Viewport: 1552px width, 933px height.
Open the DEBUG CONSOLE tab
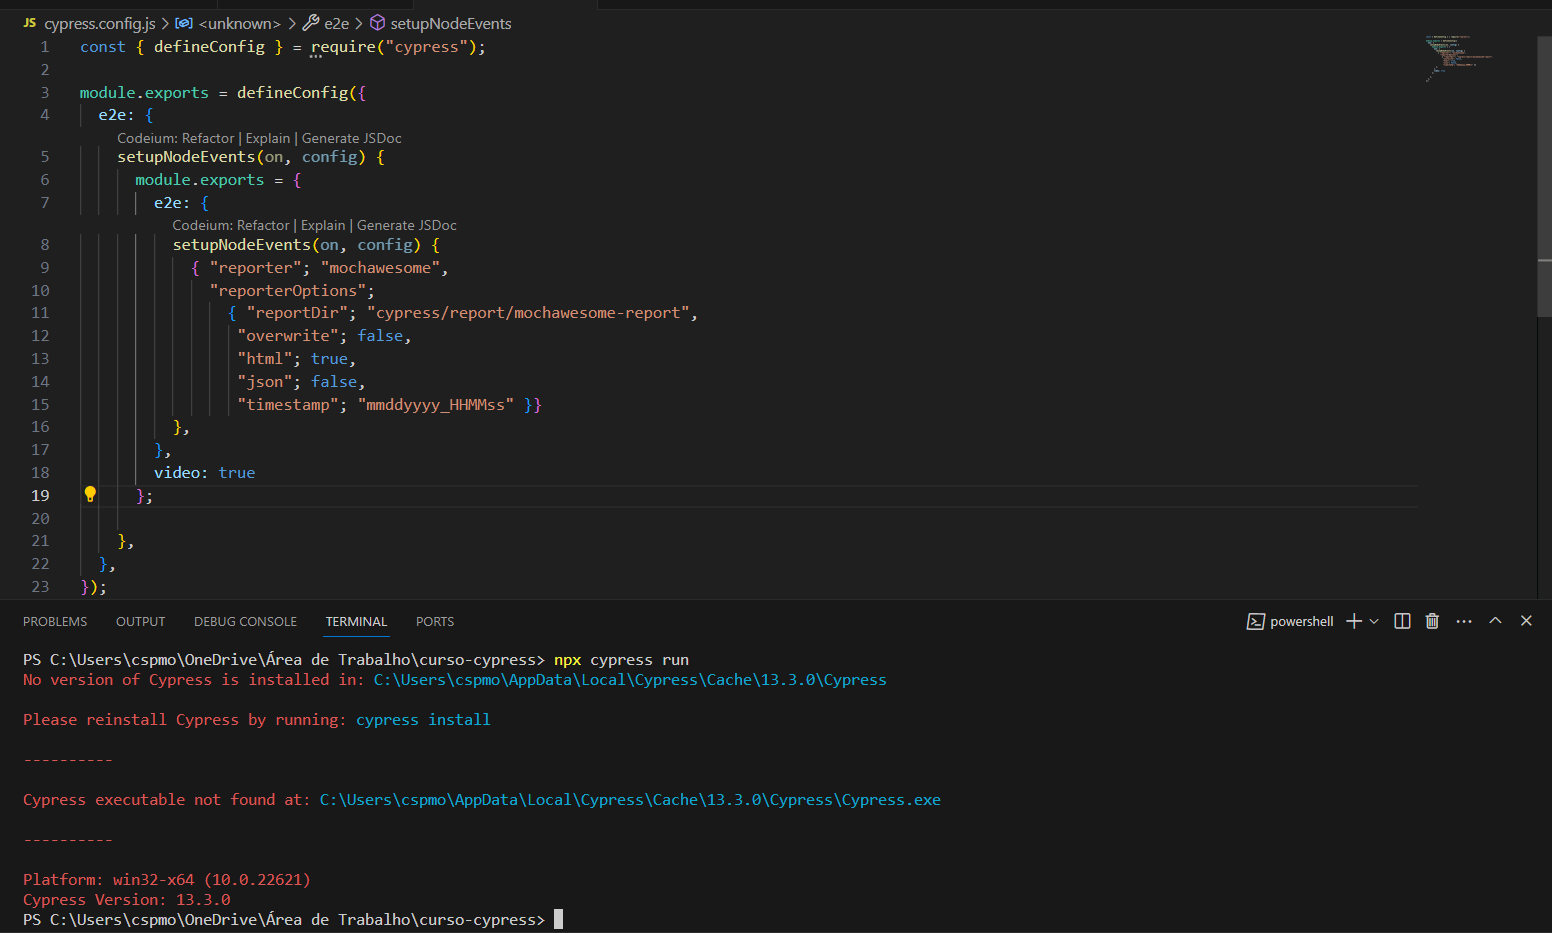click(x=245, y=621)
